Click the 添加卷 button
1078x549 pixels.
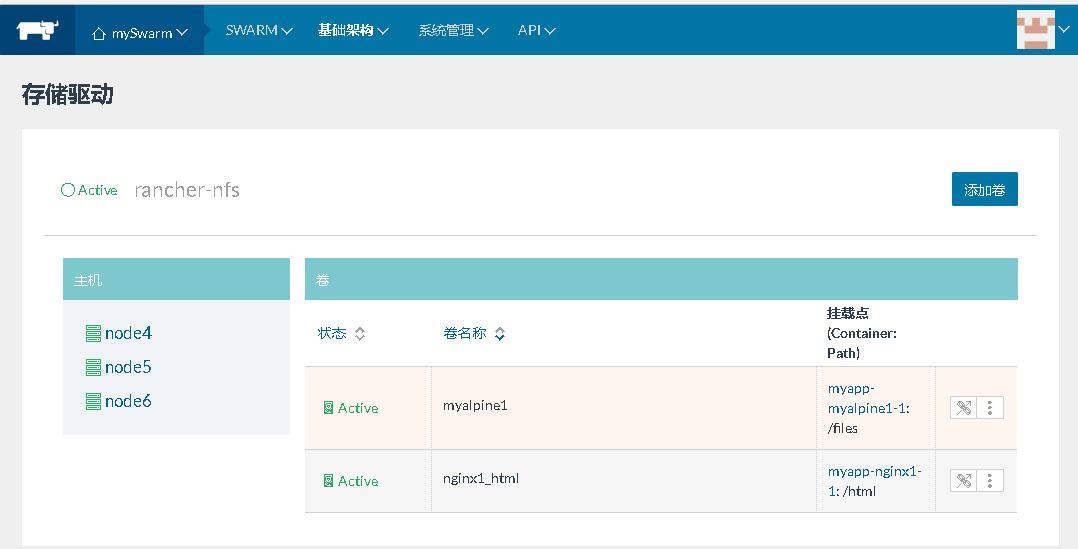pyautogui.click(x=984, y=189)
